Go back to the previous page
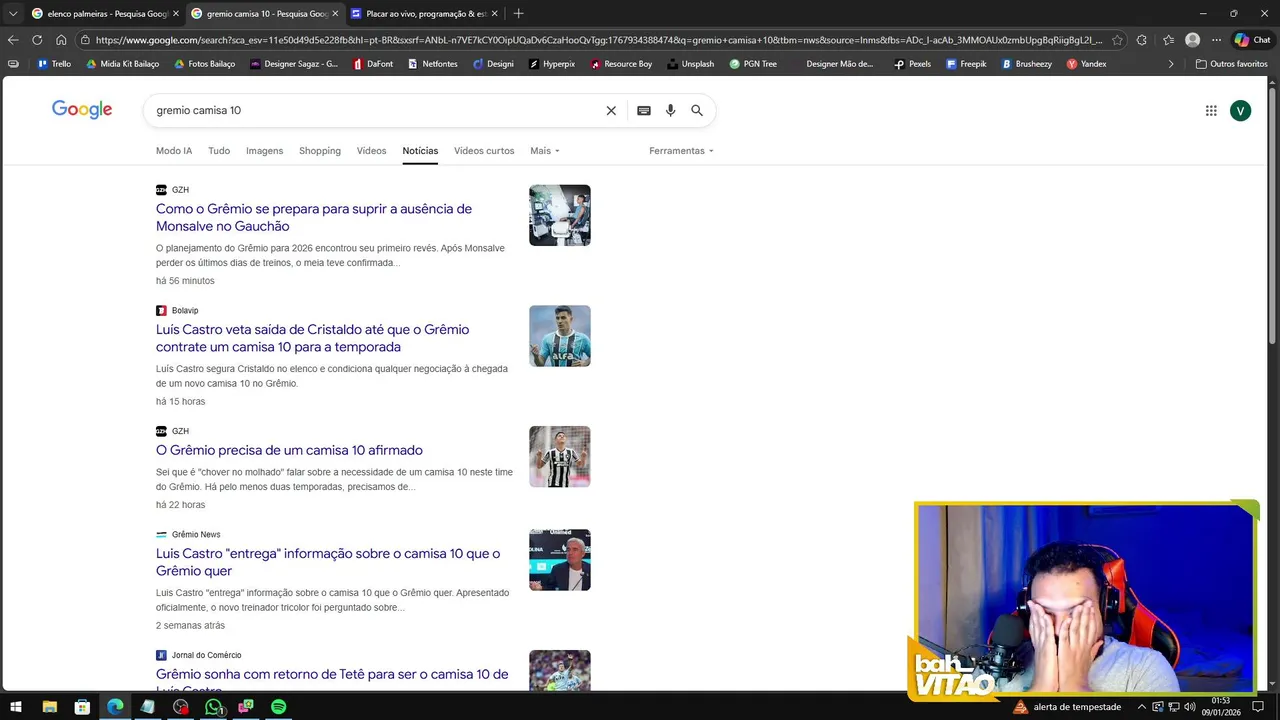The width and height of the screenshot is (1280, 720). (13, 40)
